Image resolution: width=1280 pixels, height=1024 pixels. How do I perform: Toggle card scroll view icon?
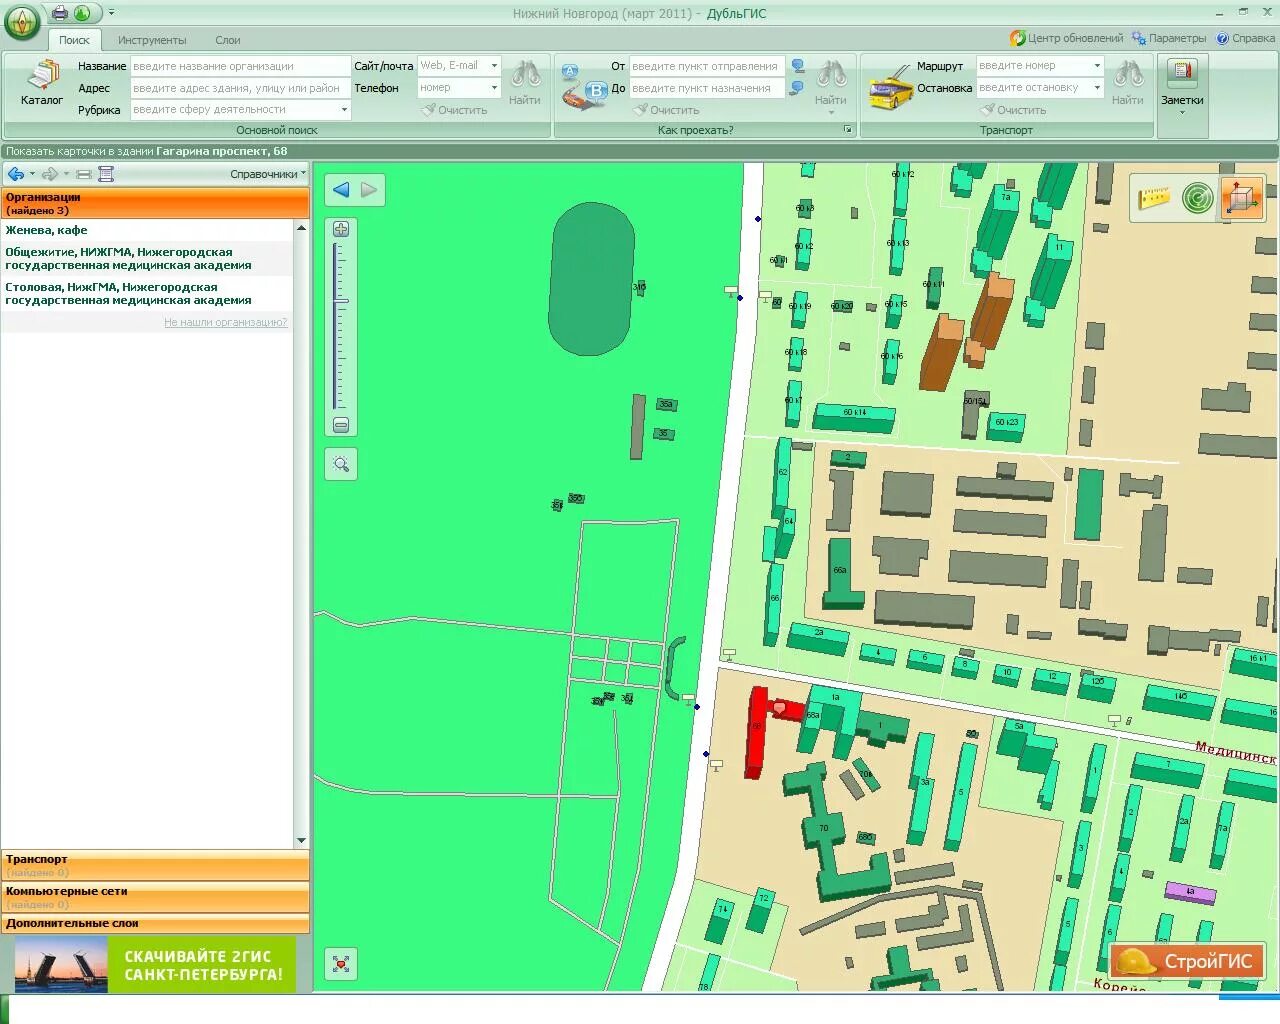click(x=106, y=174)
